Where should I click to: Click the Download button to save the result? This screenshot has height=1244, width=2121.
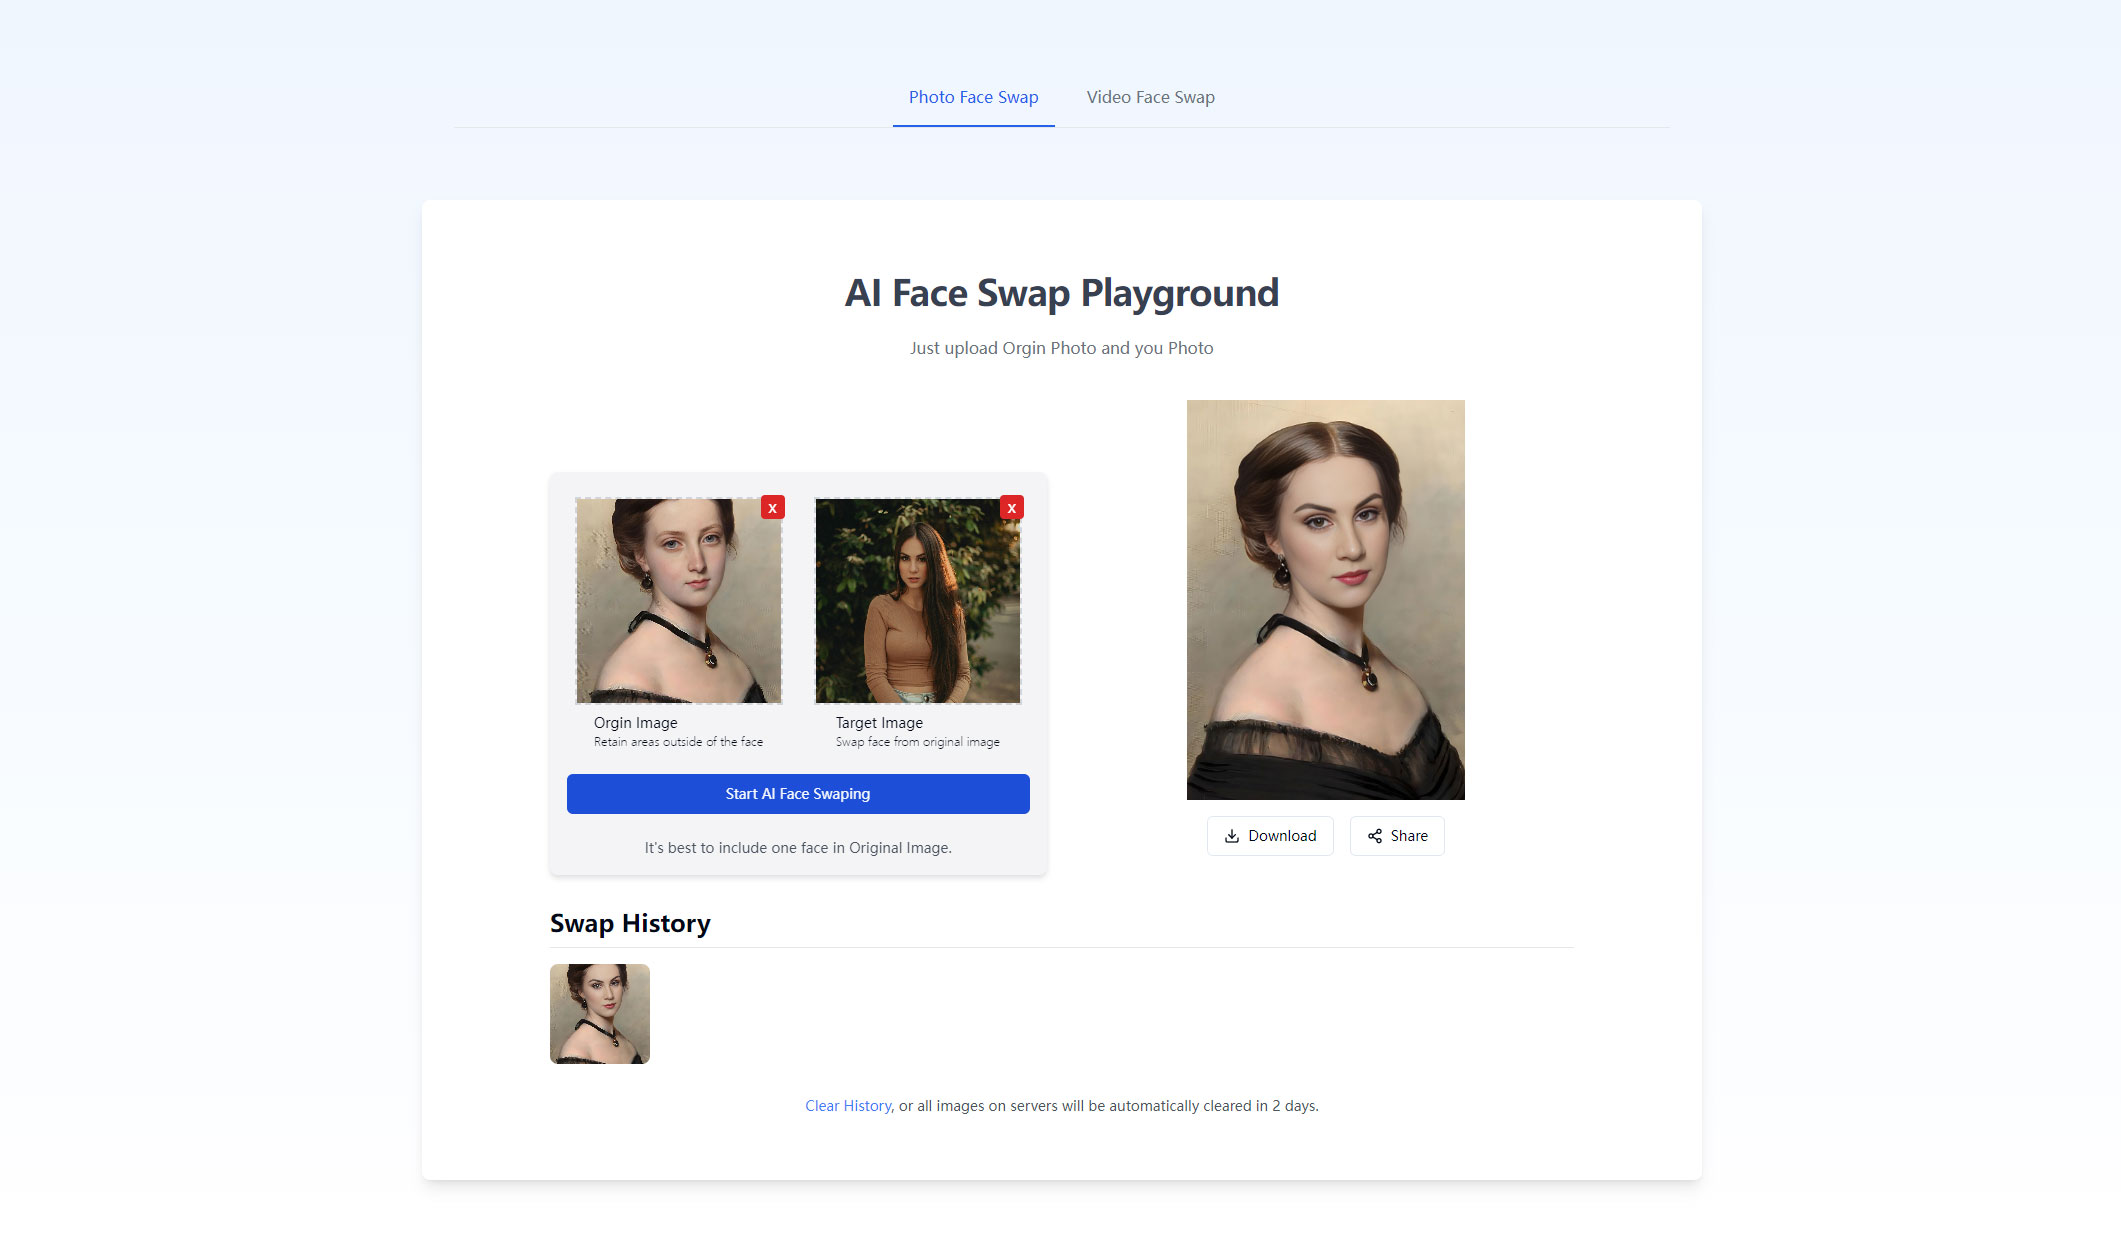[x=1270, y=836]
